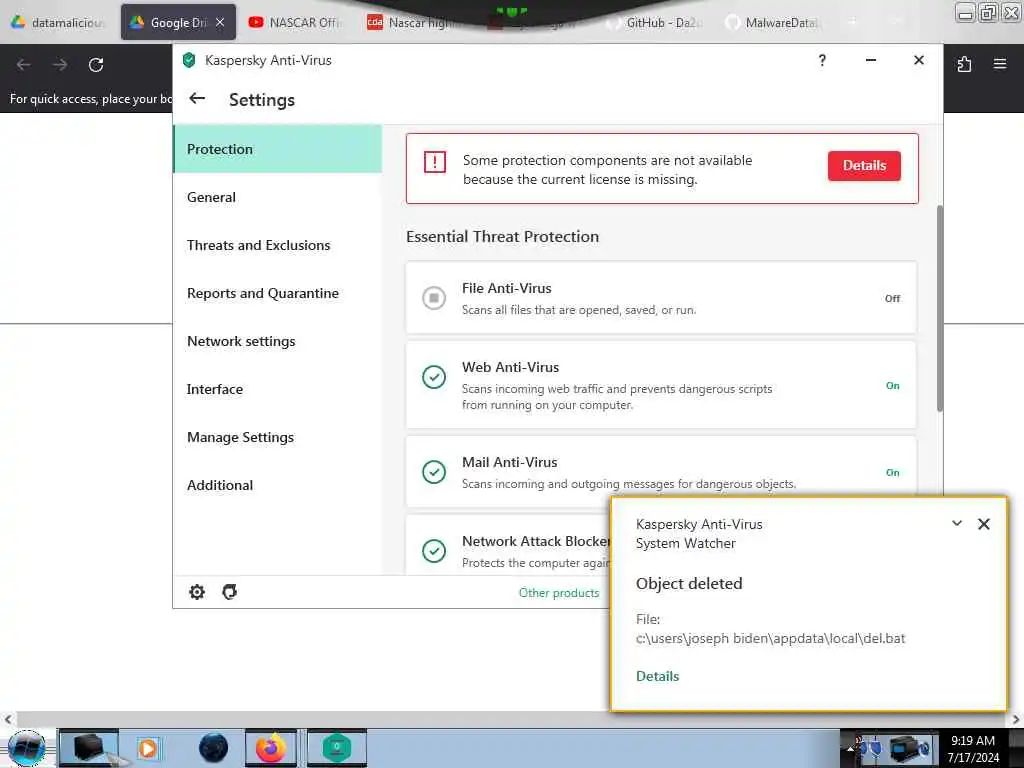Click red Details license button
Image resolution: width=1024 pixels, height=768 pixels.
[864, 165]
